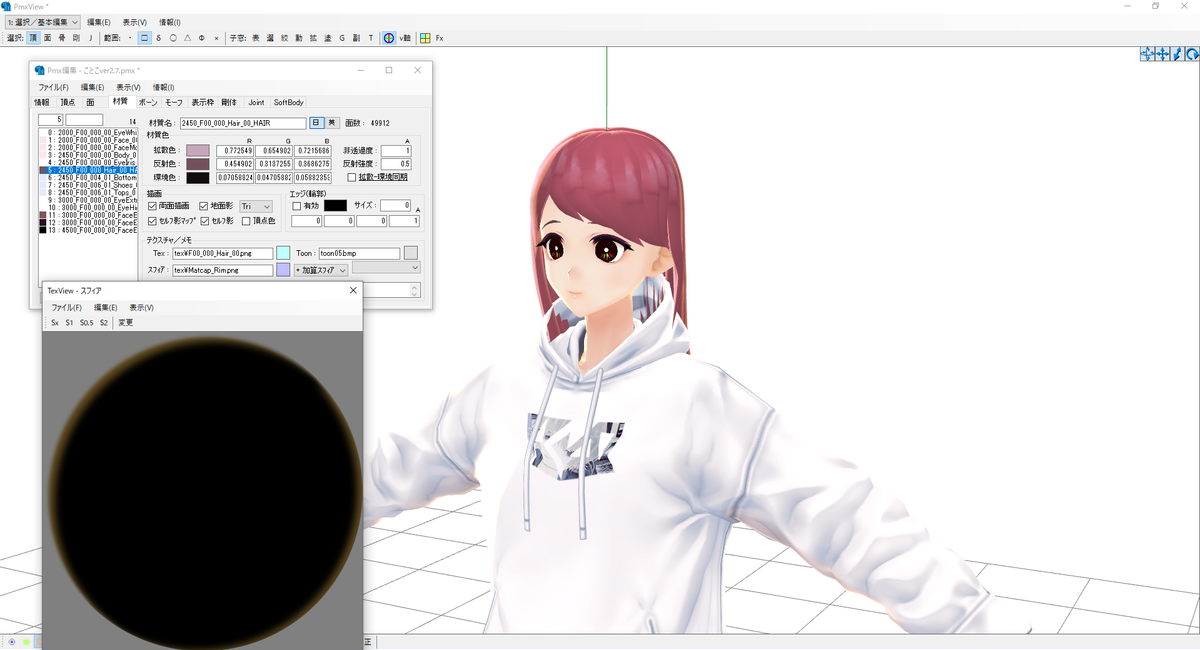
Task: Switch to the SoftBody tab
Action: point(288,102)
